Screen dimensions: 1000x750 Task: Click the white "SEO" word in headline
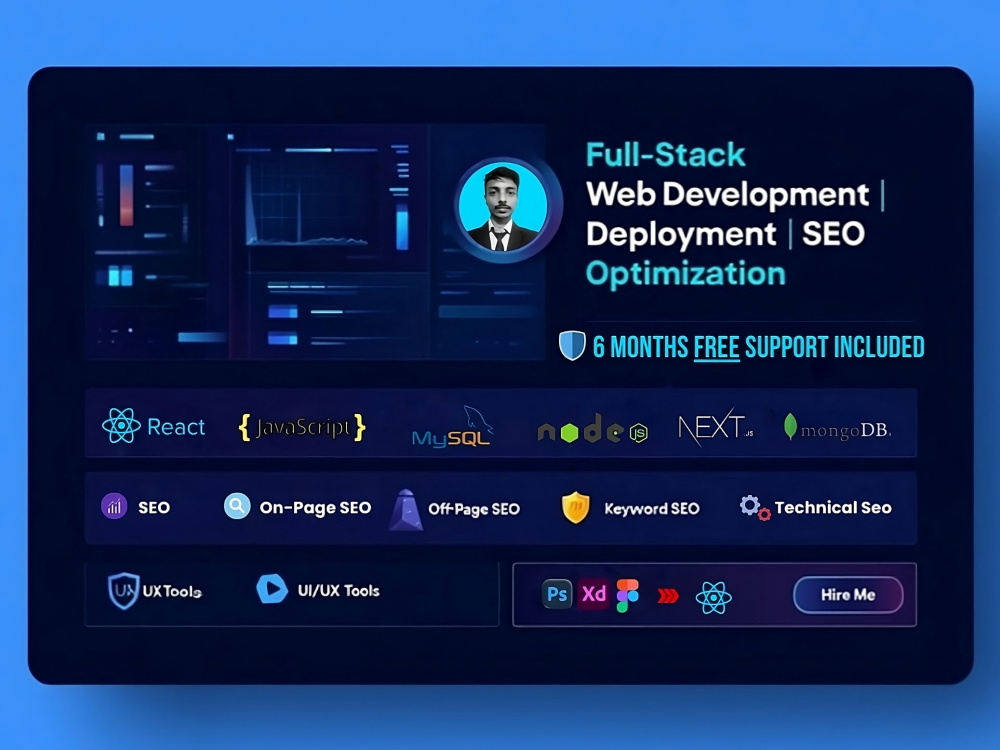pos(833,233)
